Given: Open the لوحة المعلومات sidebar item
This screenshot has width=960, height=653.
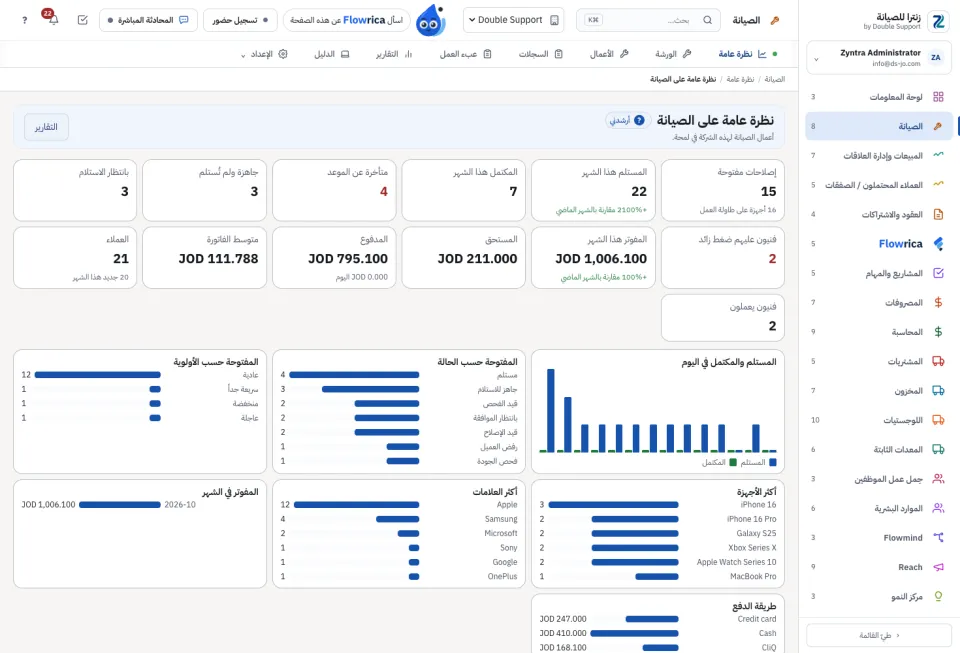Looking at the screenshot, I should [879, 97].
